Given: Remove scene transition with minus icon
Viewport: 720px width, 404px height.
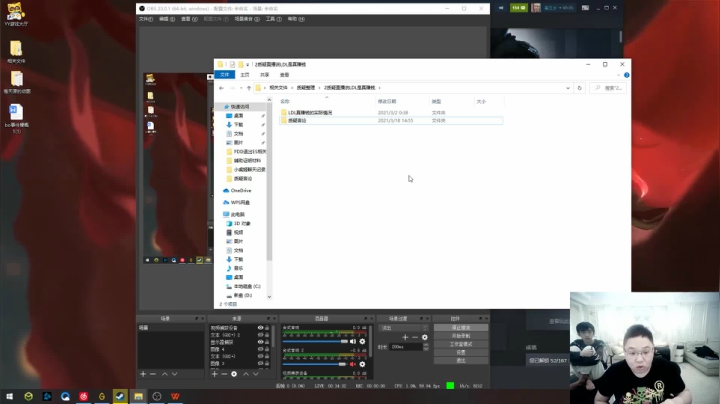Looking at the screenshot, I should coord(415,337).
